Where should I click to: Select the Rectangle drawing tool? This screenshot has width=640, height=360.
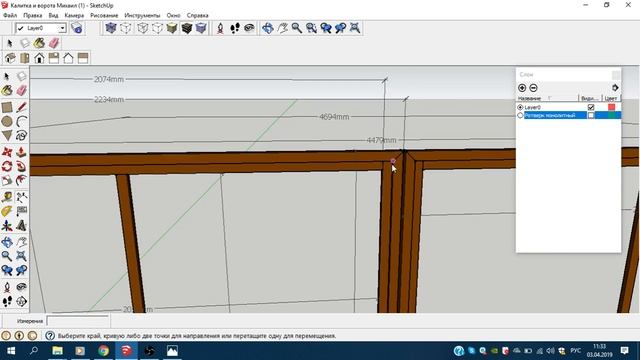tap(7, 107)
